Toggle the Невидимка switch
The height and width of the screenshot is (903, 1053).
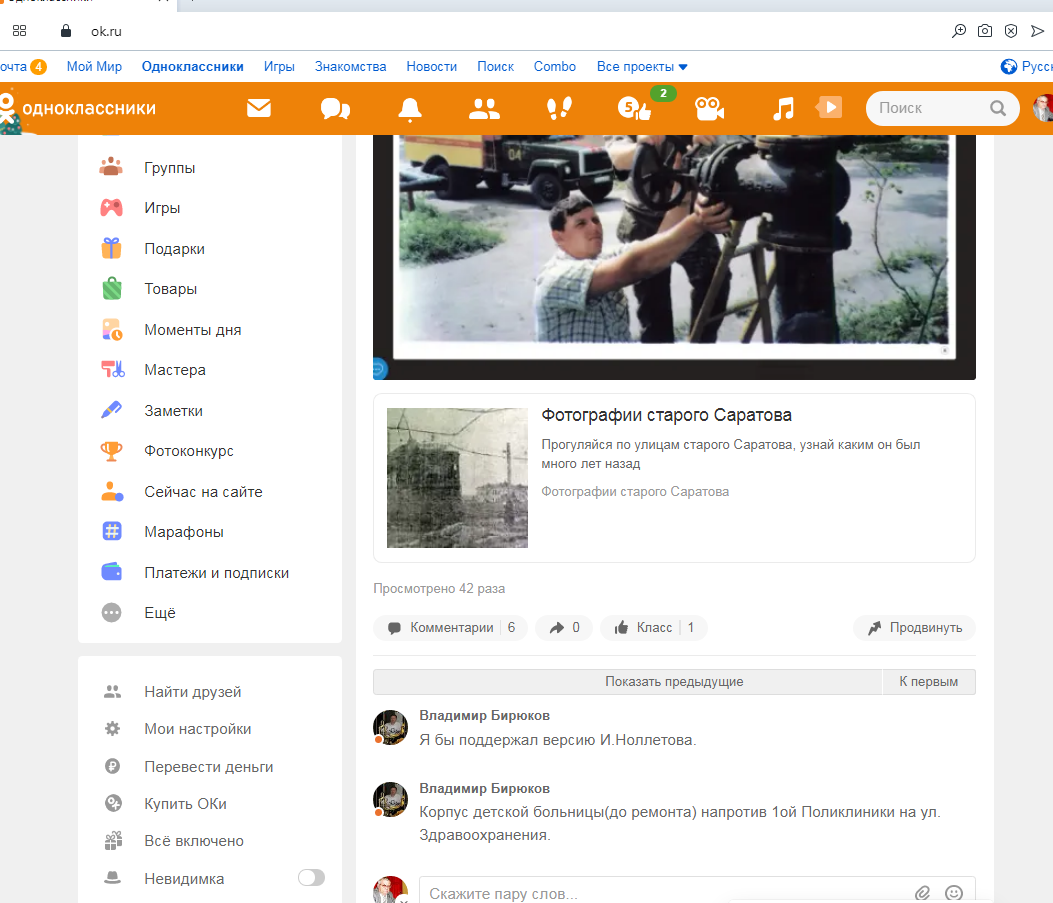point(312,877)
